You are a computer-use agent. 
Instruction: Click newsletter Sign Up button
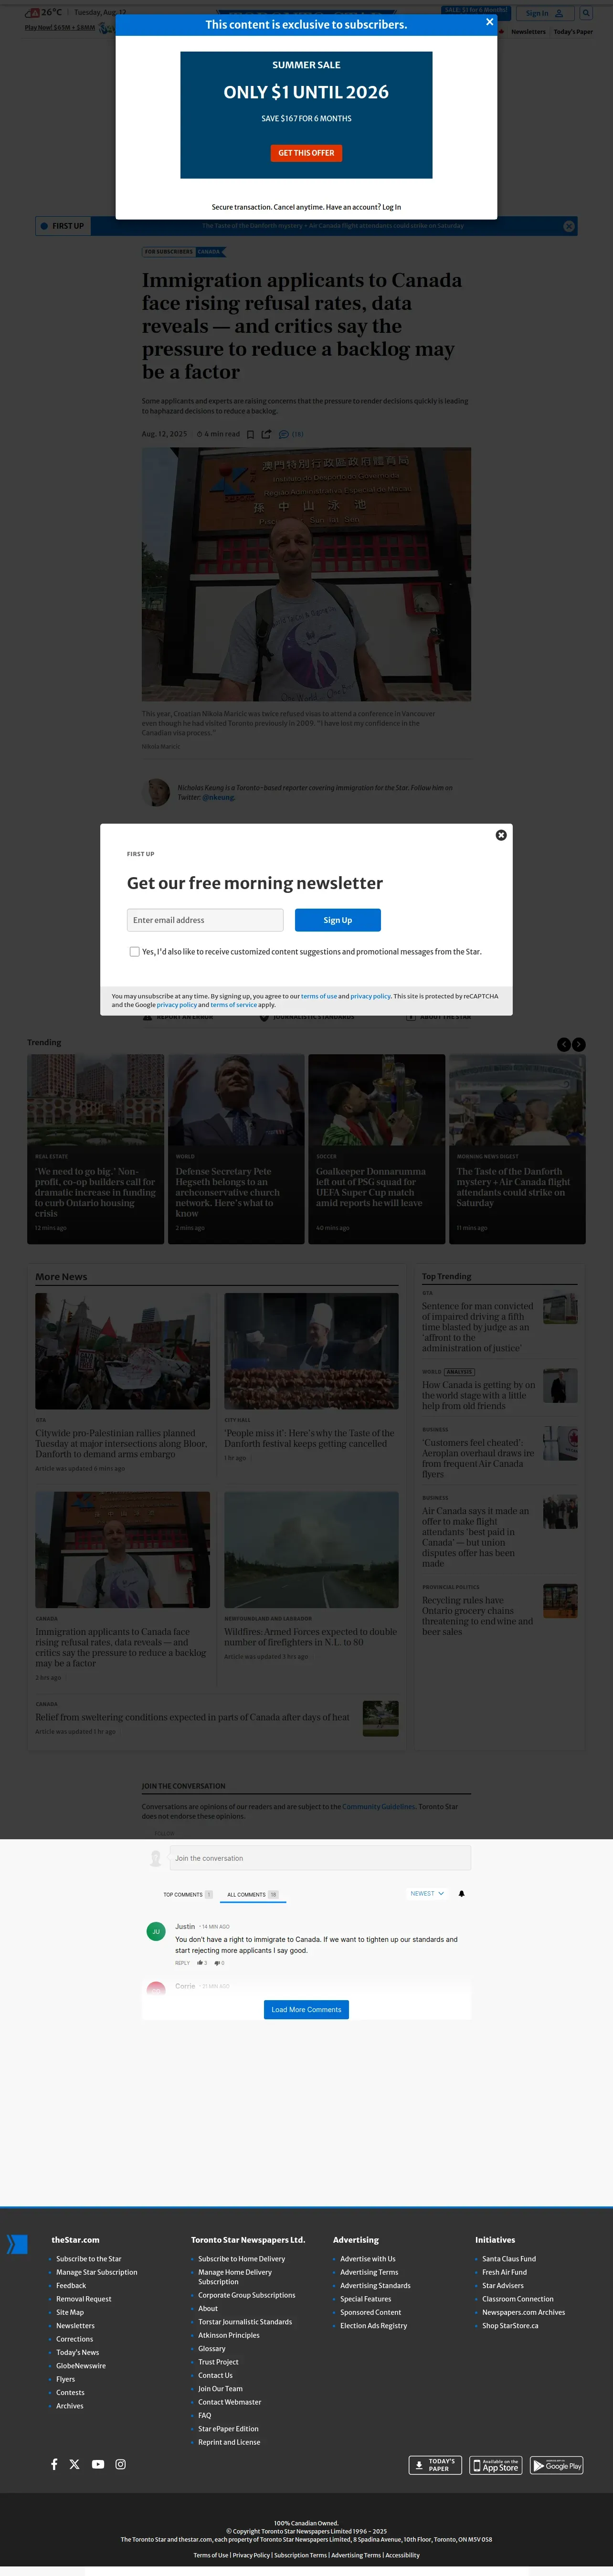pos(338,920)
